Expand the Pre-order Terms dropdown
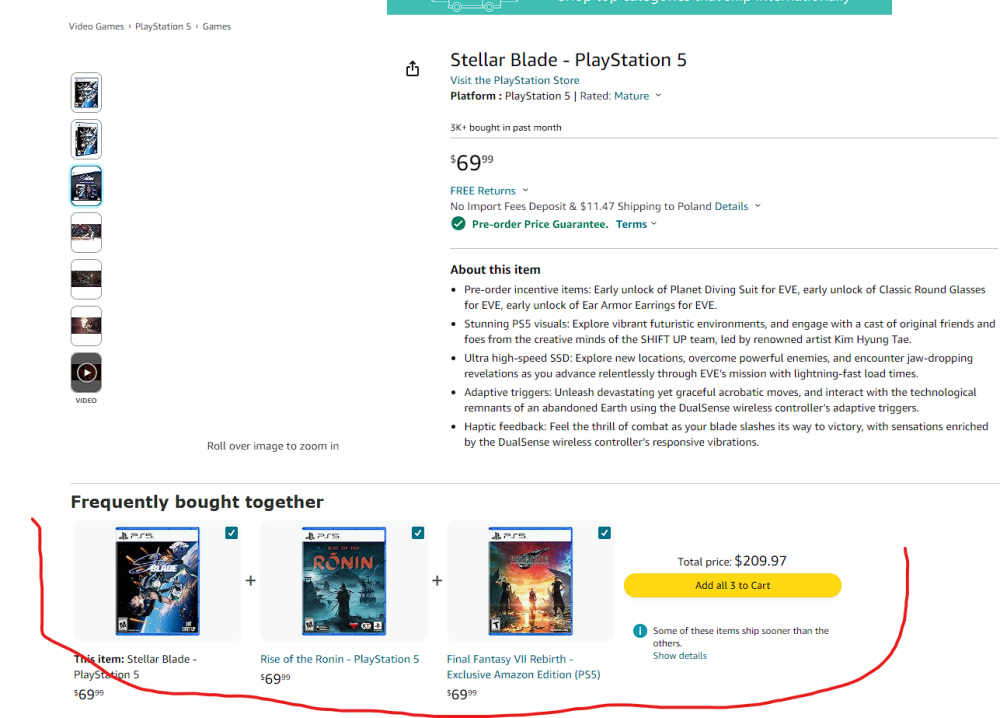The height and width of the screenshot is (718, 1000). (x=636, y=224)
